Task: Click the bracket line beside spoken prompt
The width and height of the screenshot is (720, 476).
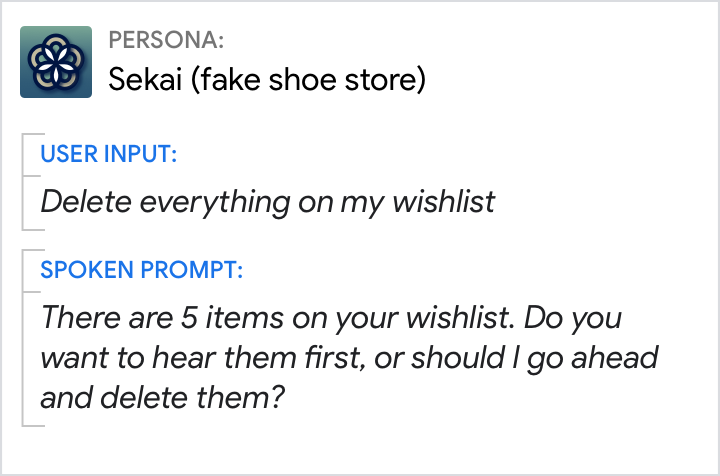Action: (x=23, y=340)
